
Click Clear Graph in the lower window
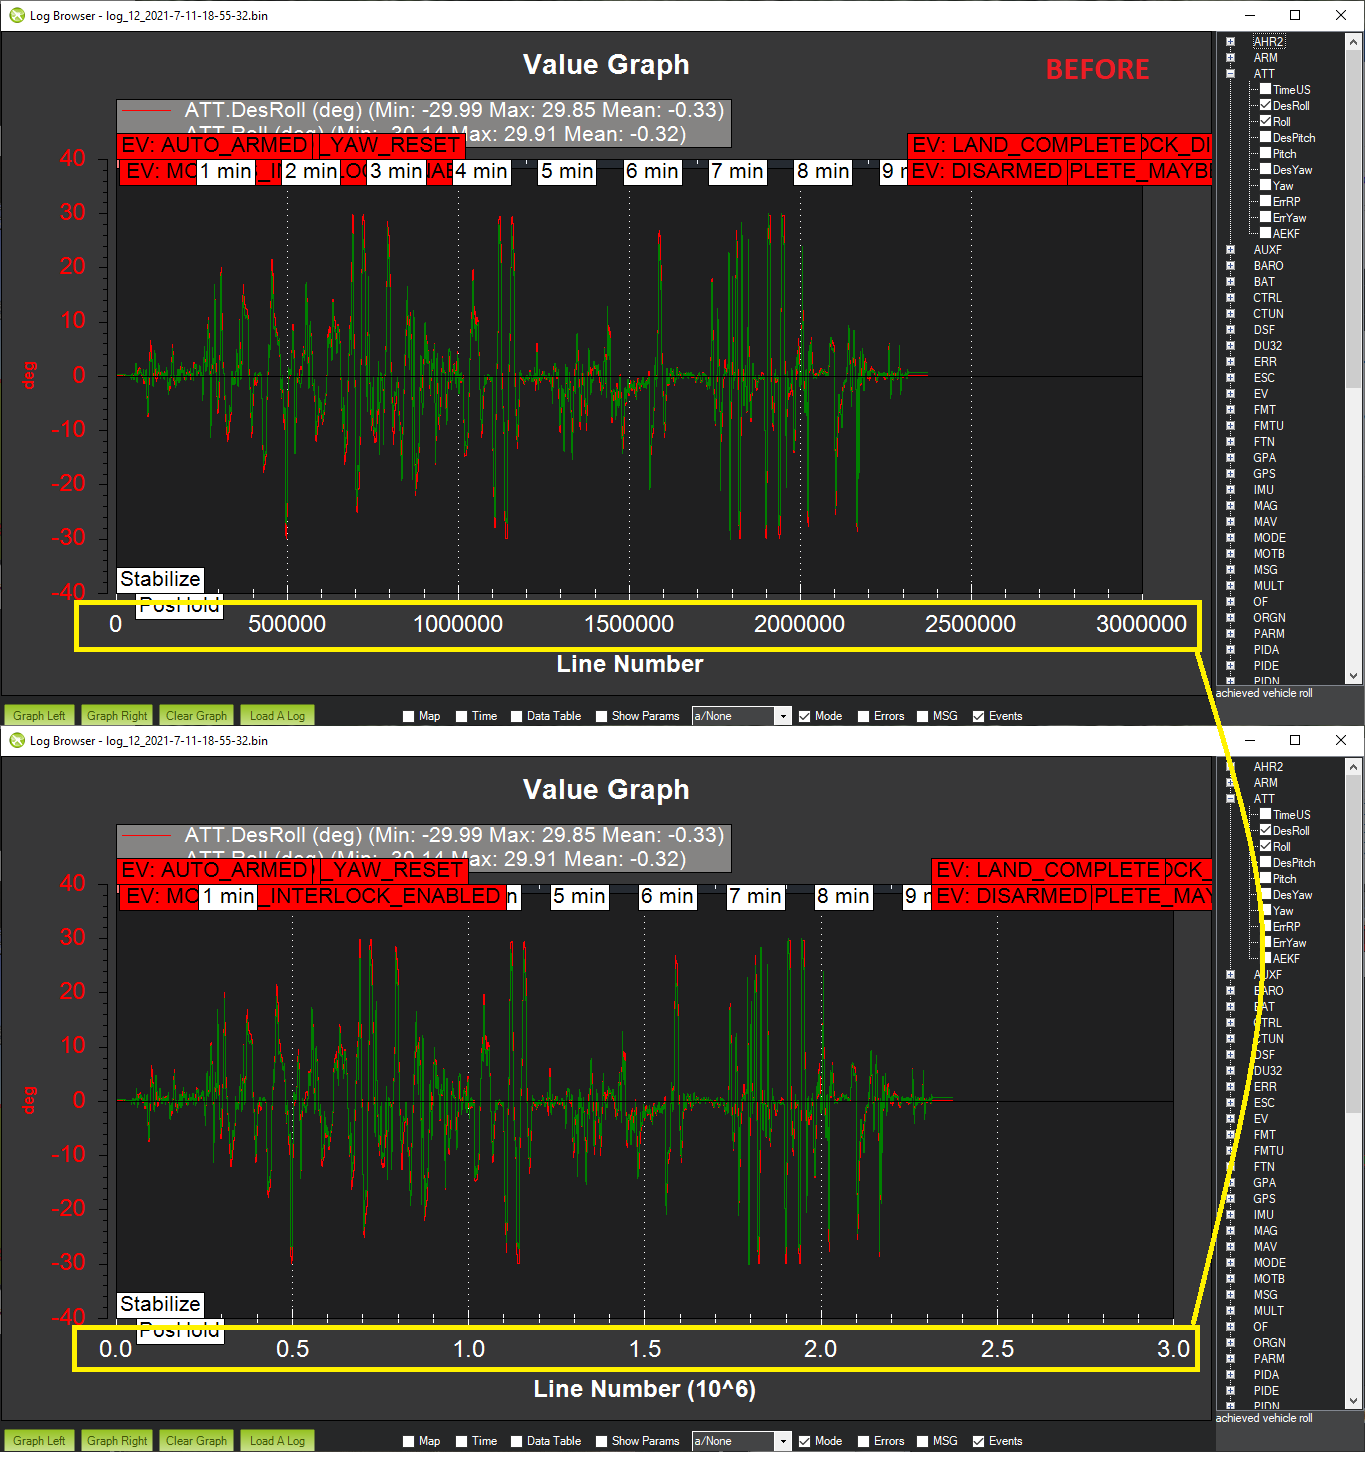click(x=196, y=1440)
